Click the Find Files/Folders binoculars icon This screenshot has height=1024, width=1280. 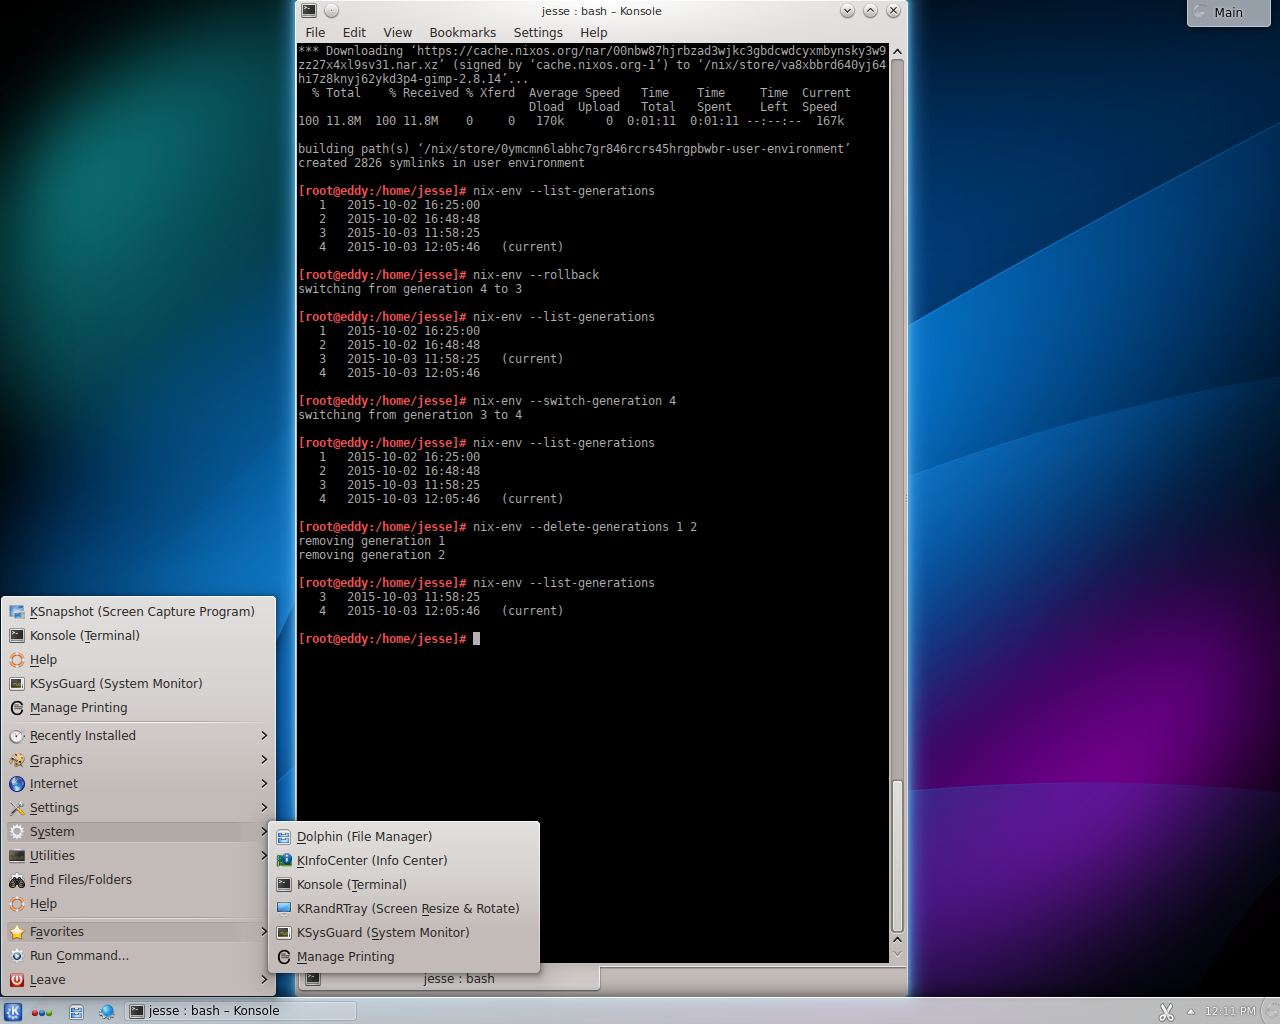pyautogui.click(x=17, y=880)
